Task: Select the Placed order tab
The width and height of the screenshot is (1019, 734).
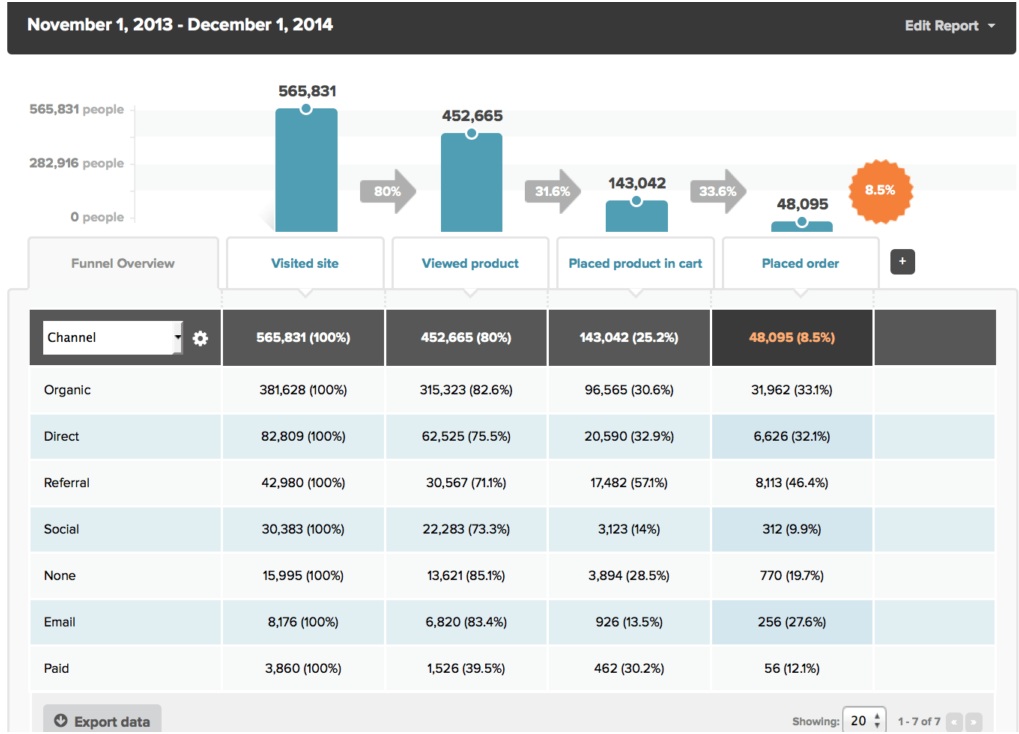Action: click(798, 263)
